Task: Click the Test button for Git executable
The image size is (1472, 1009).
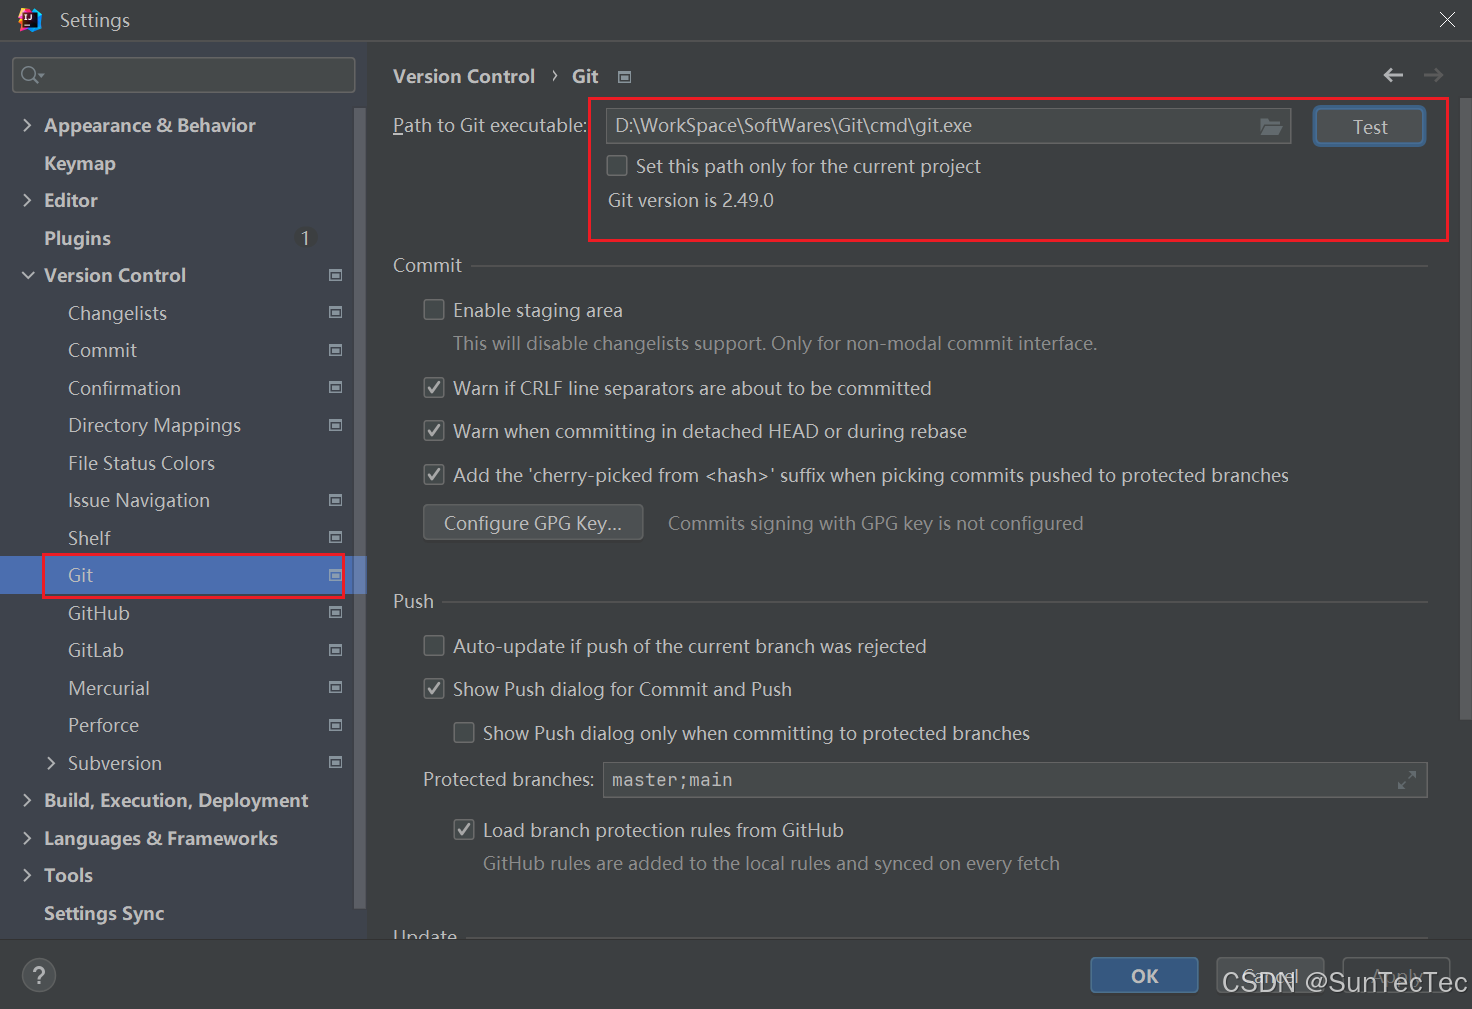Action: pyautogui.click(x=1369, y=127)
